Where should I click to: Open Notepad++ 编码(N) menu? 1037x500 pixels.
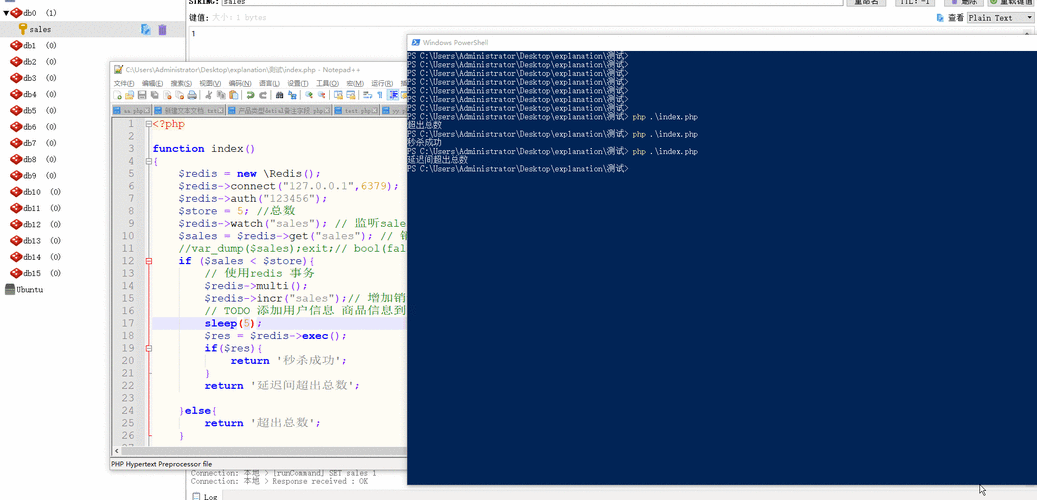239,84
